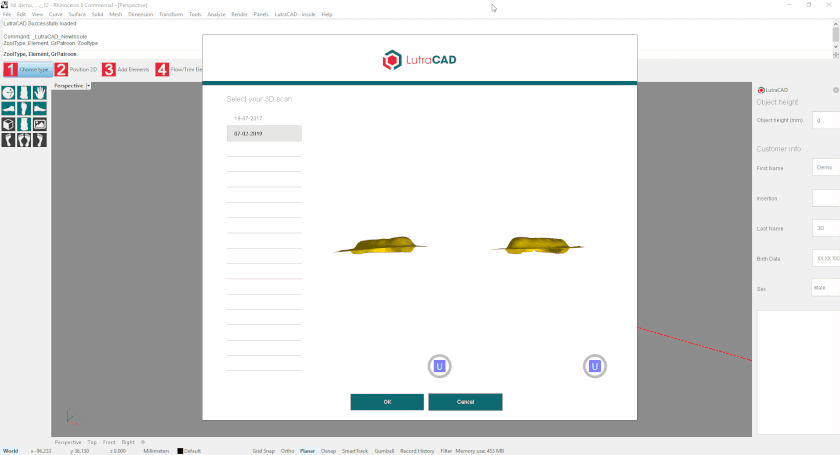Click the black Default layer color swatch
840x455 pixels.
tap(180, 451)
